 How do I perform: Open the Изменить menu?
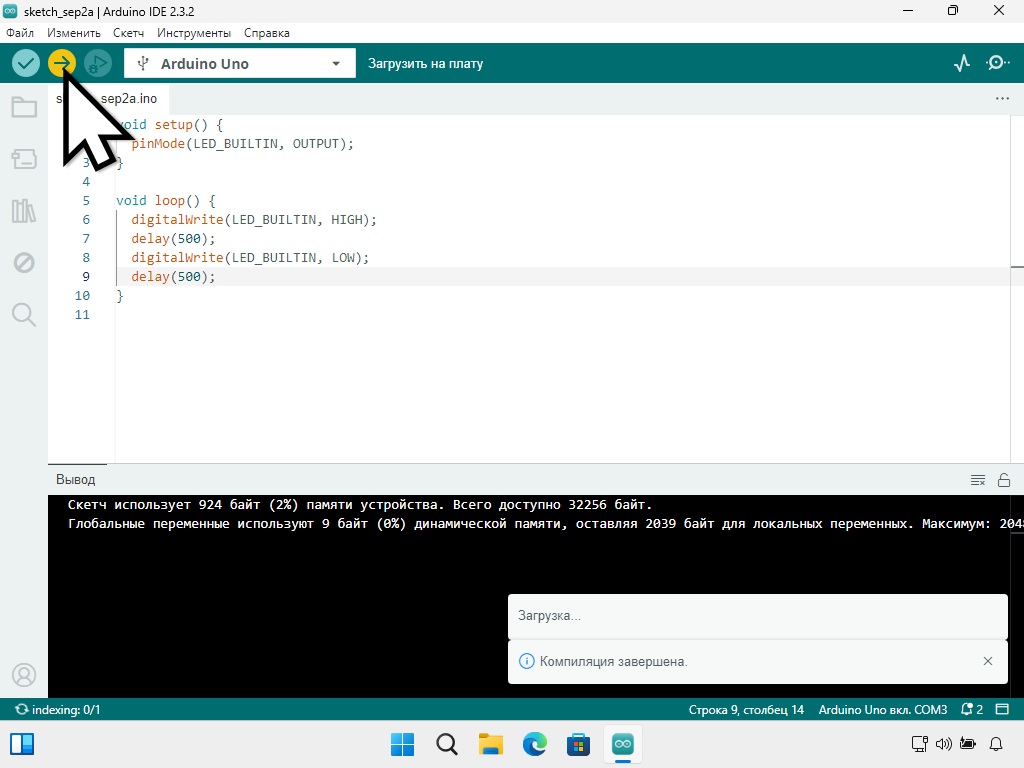(x=74, y=33)
